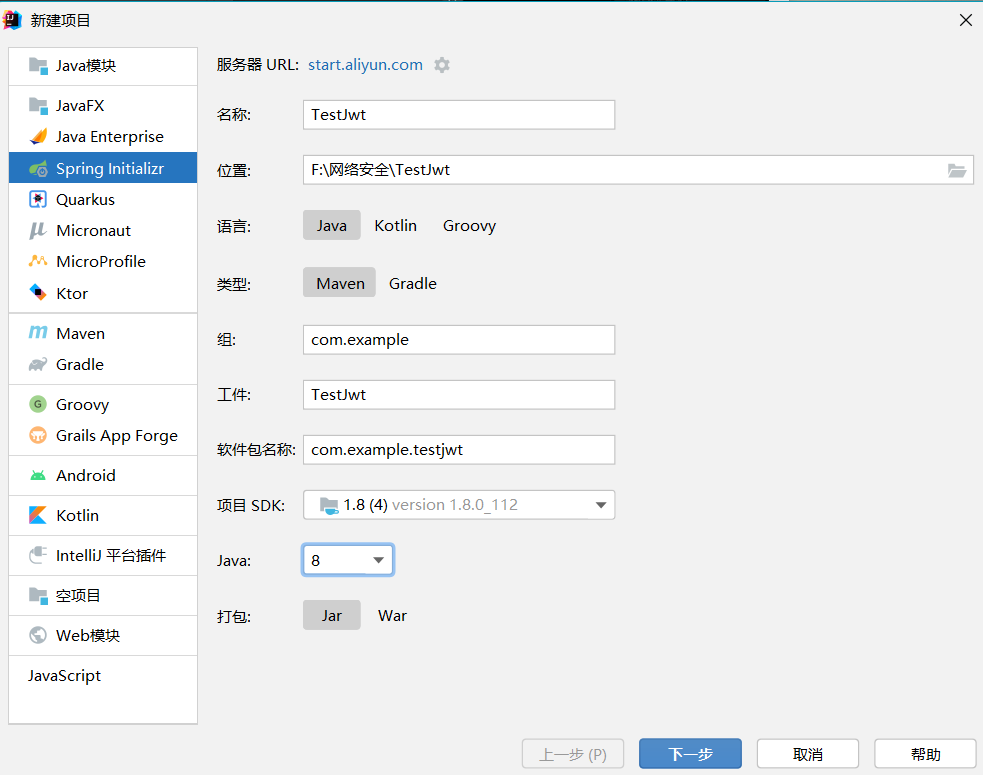Open the 项目 SDK dropdown
Screen dimensions: 983x775
(458, 506)
